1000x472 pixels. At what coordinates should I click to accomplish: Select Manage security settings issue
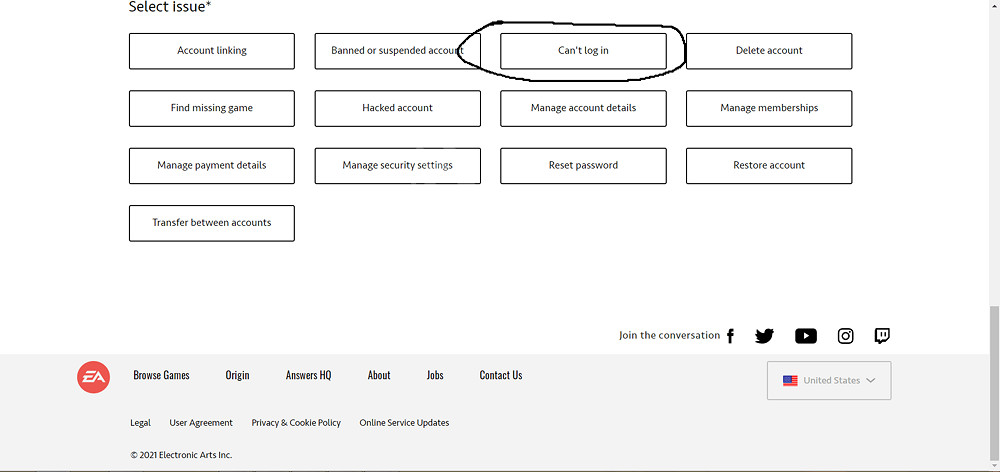point(397,166)
